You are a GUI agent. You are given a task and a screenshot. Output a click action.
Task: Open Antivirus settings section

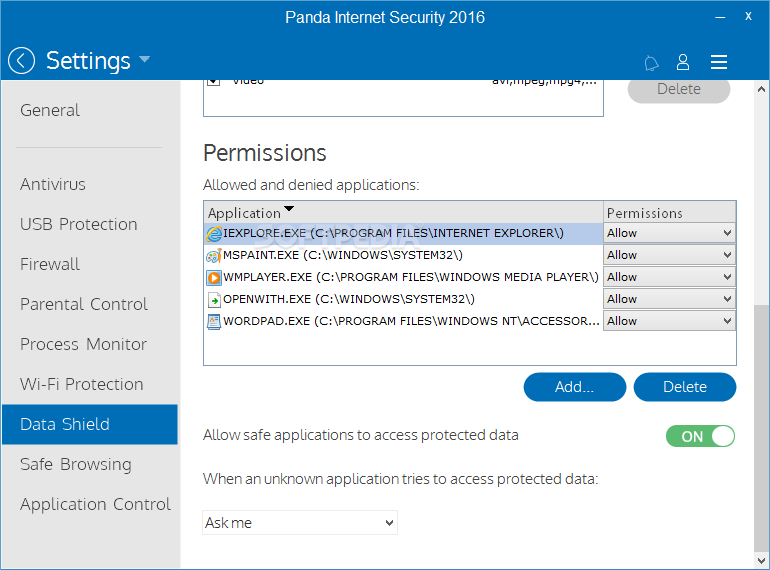[x=53, y=185]
